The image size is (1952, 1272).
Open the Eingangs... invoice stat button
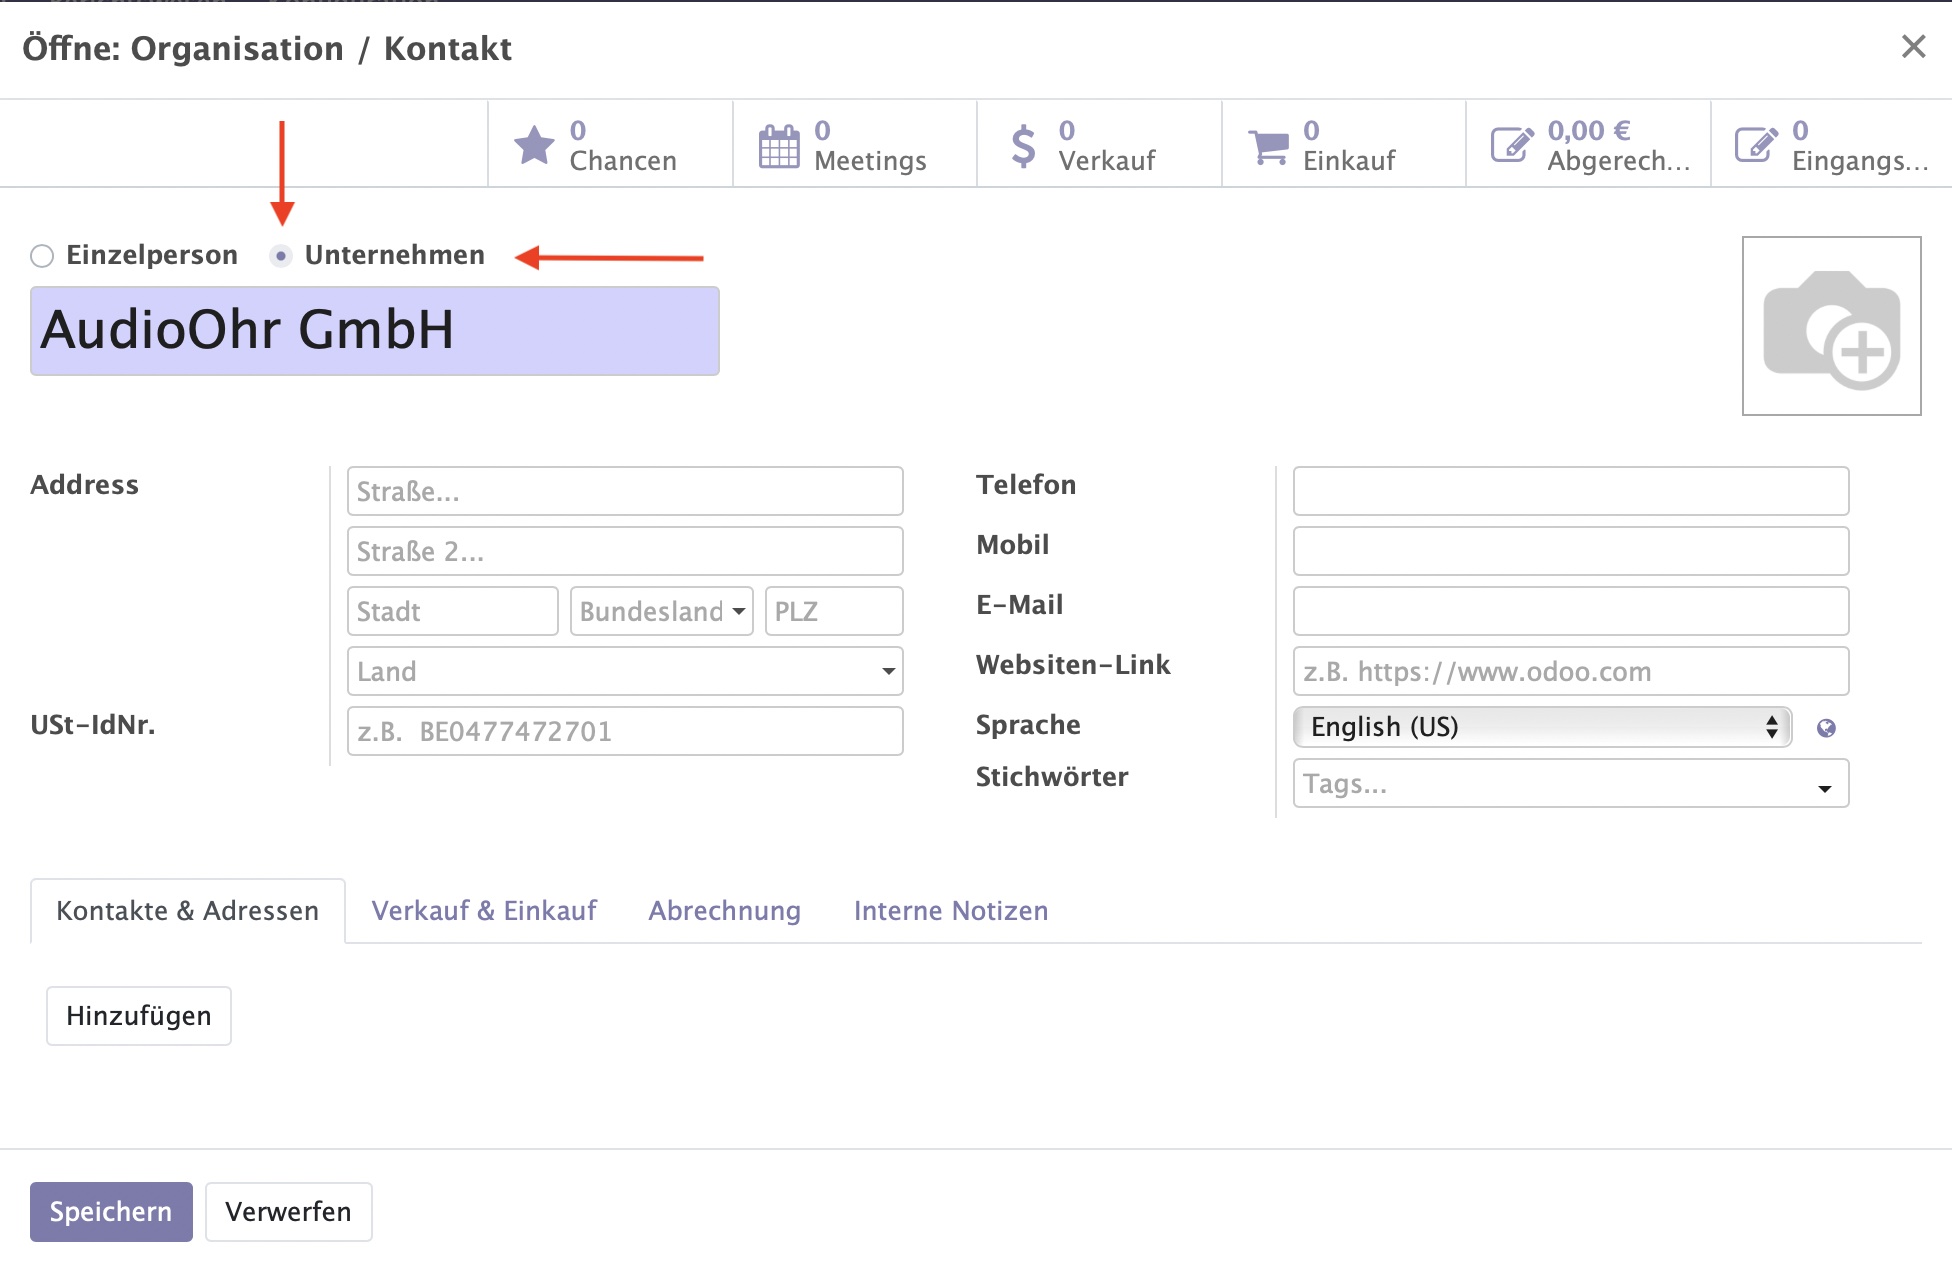[1832, 144]
